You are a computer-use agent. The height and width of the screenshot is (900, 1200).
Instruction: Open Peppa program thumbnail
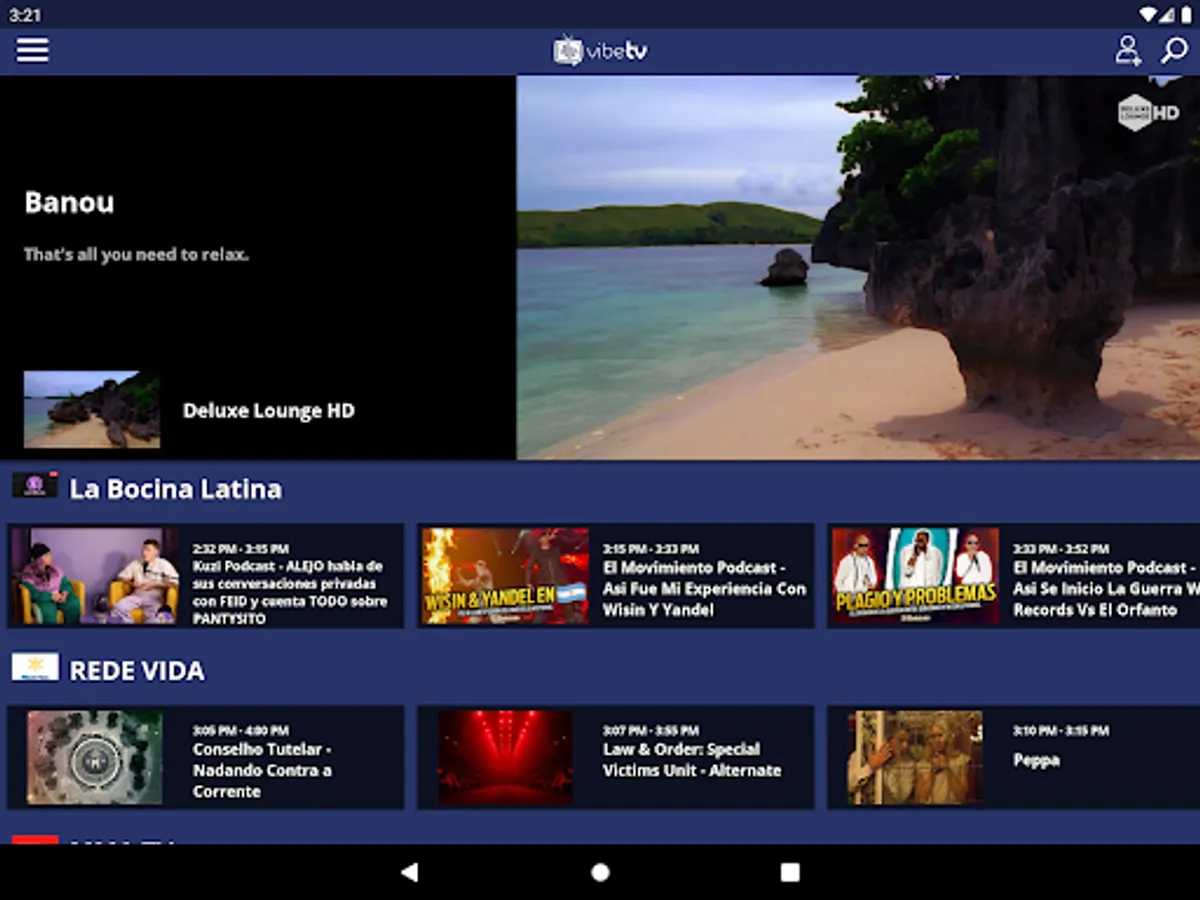click(x=915, y=757)
